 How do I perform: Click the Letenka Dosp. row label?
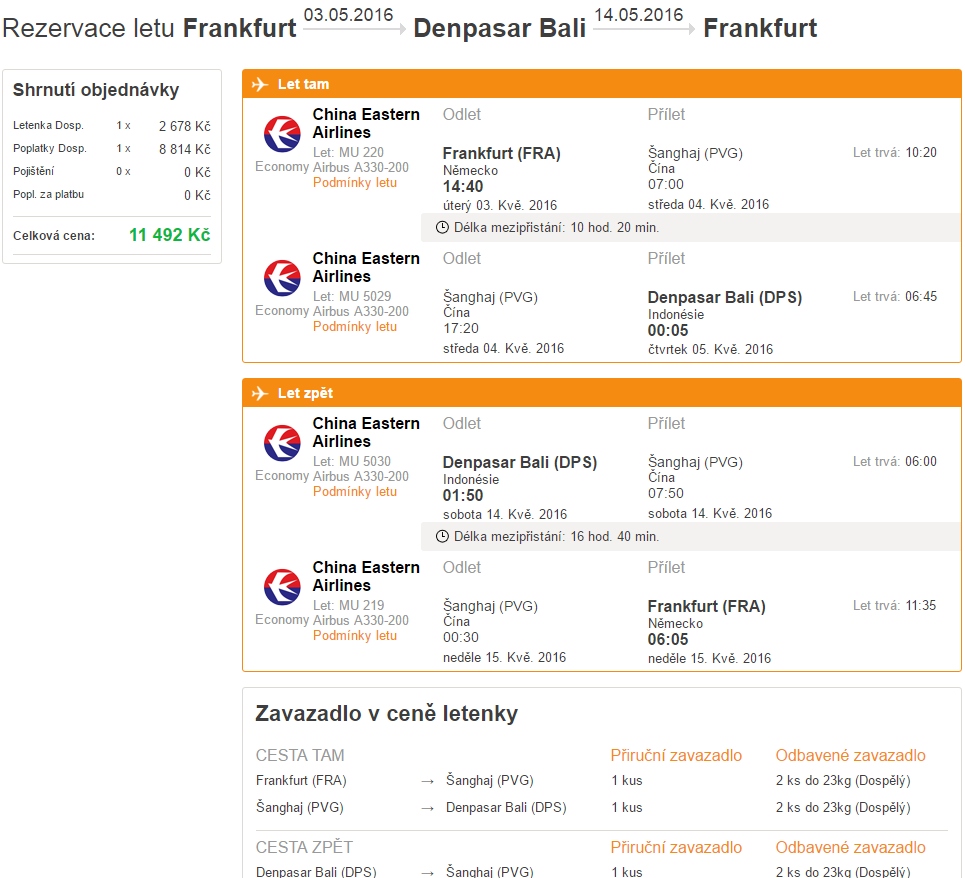pos(48,126)
